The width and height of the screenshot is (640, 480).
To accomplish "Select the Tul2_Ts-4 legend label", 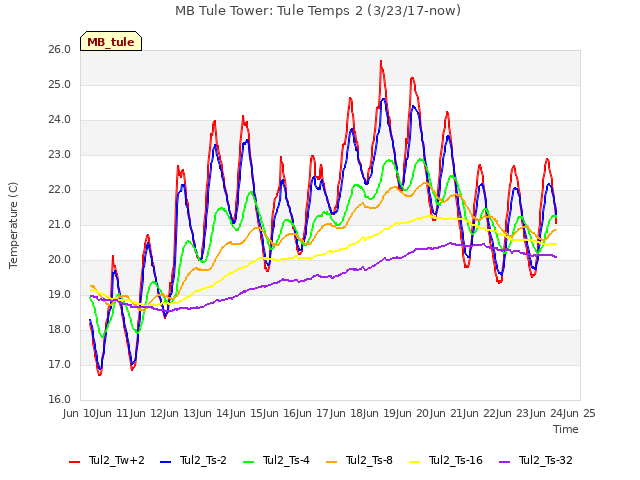I will pos(286,460).
